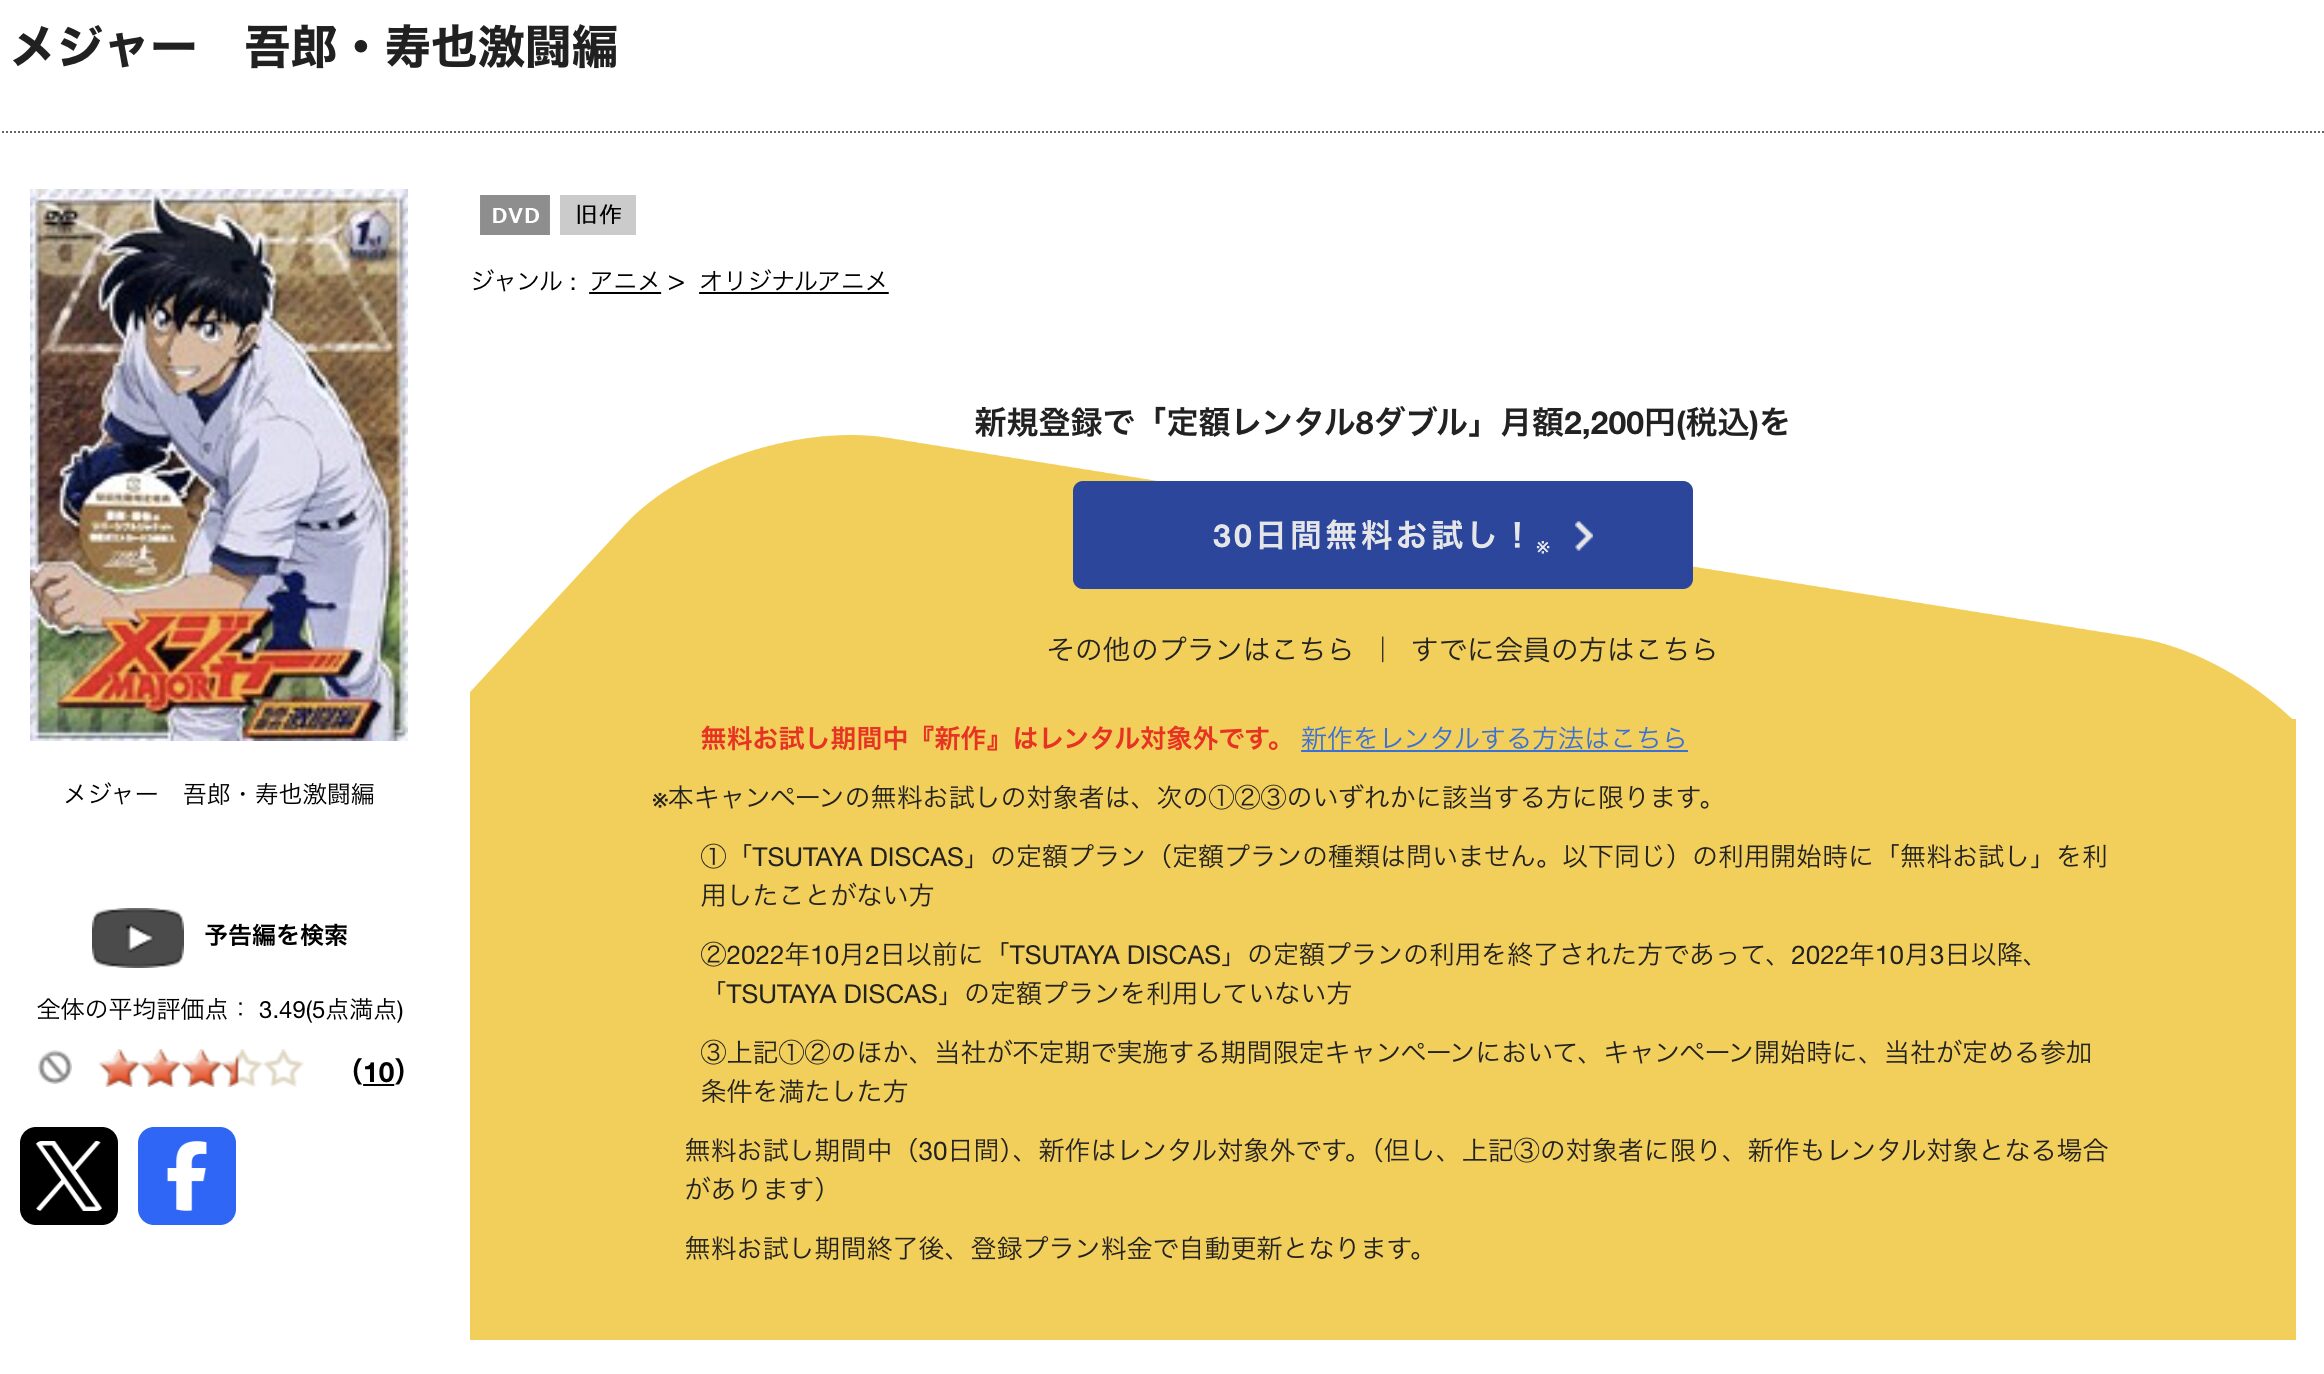
Task: Rate with fifth star
Action: coord(283,1069)
